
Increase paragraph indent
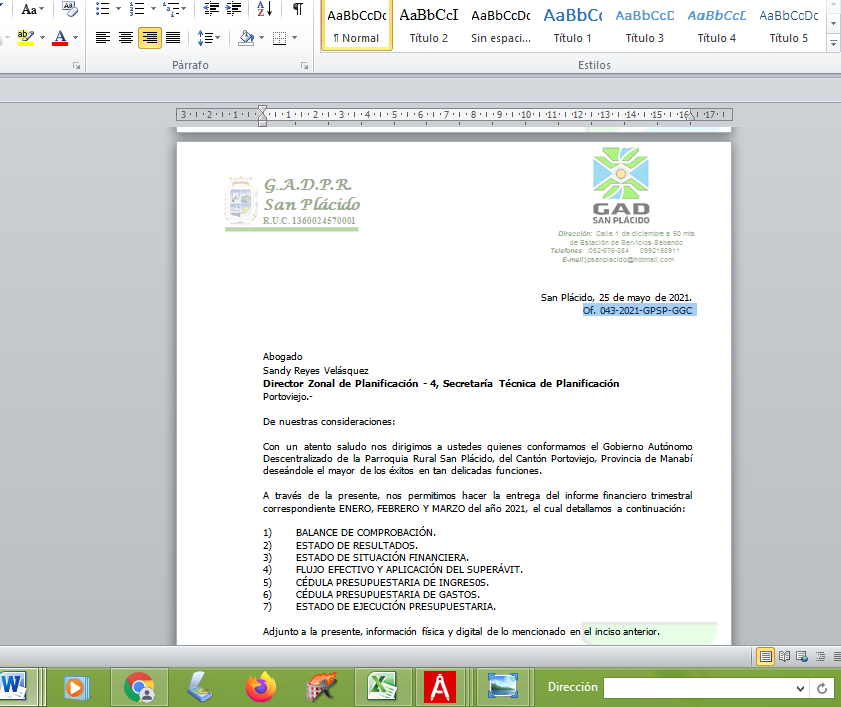click(x=234, y=9)
